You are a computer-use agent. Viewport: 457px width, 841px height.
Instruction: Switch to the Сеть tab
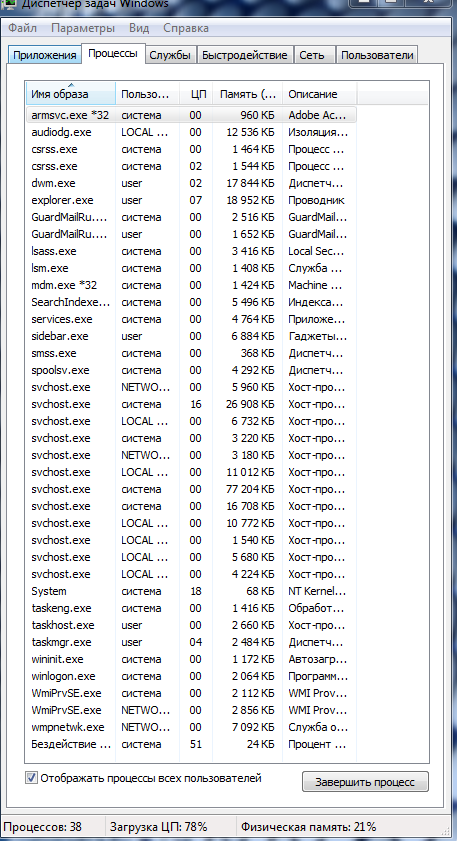[x=315, y=55]
